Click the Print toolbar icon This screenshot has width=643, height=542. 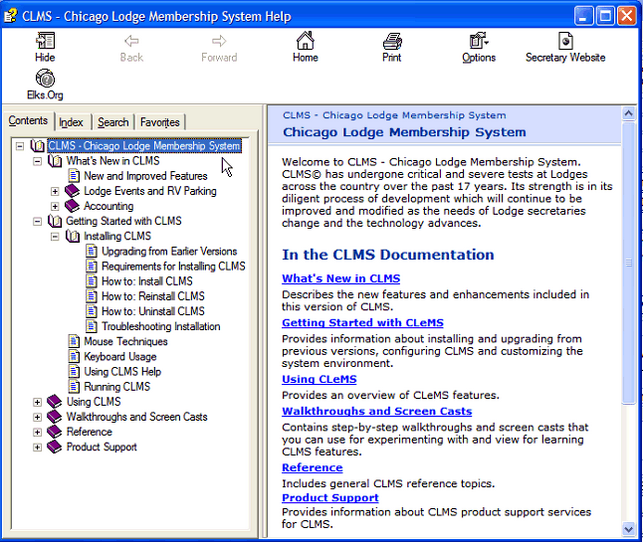[x=392, y=42]
